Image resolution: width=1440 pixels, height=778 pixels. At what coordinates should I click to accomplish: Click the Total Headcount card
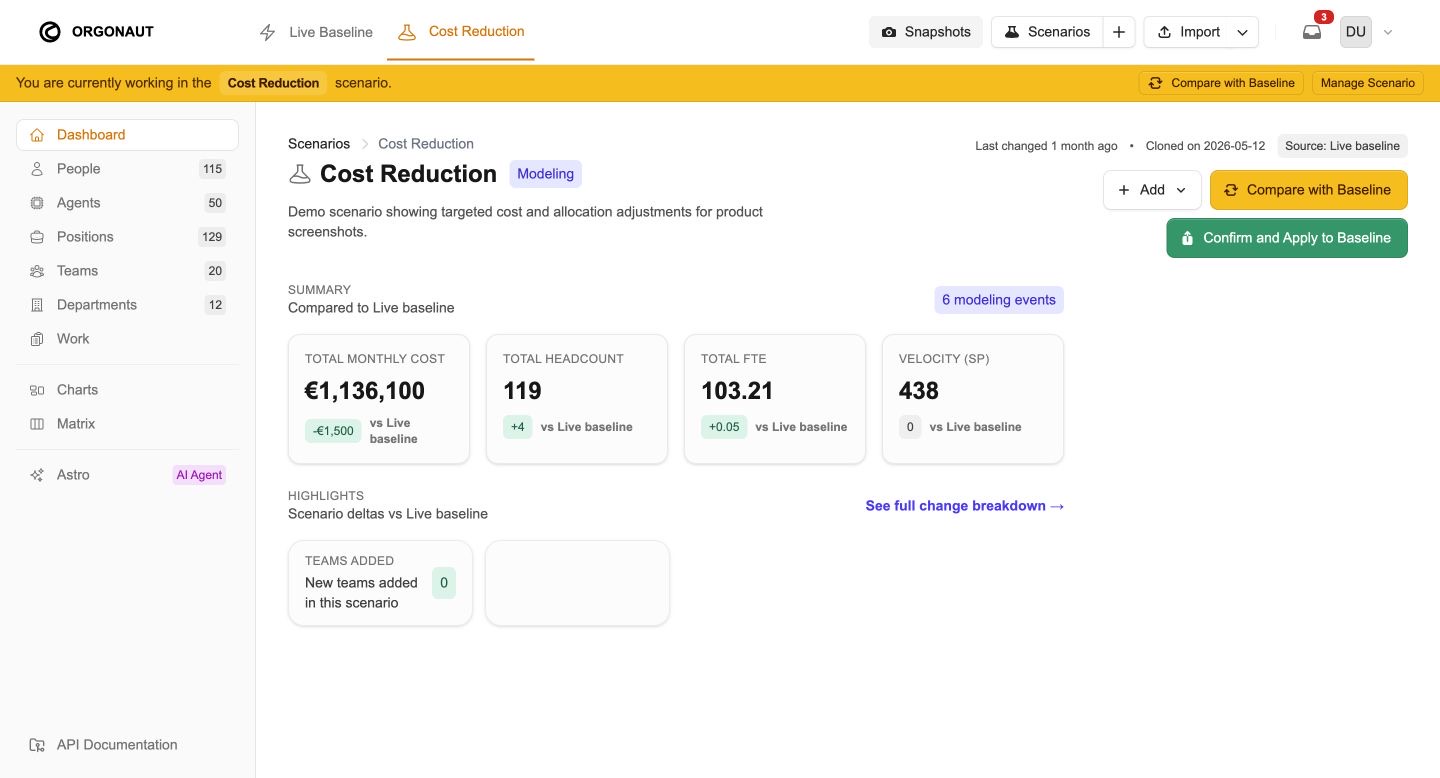577,399
